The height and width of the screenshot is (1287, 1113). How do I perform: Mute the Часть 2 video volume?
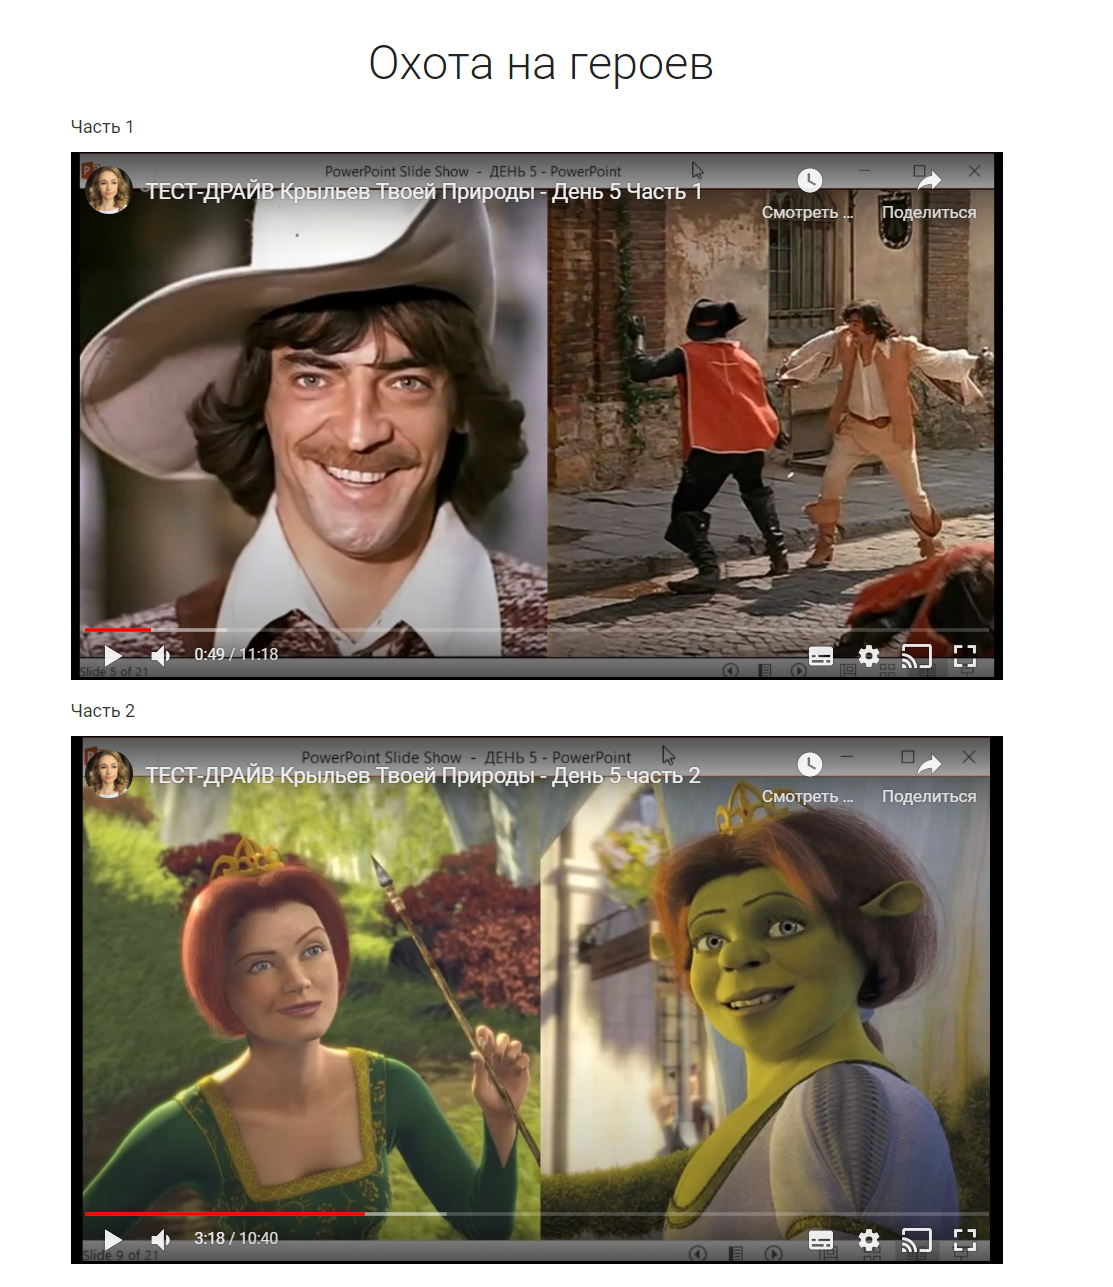[x=161, y=1239]
